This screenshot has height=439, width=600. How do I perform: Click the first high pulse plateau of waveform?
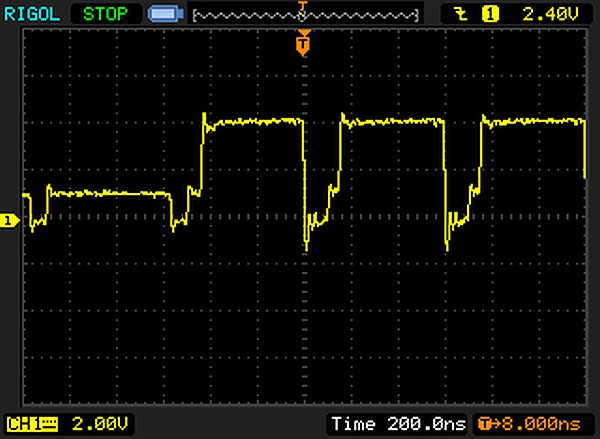(x=252, y=121)
